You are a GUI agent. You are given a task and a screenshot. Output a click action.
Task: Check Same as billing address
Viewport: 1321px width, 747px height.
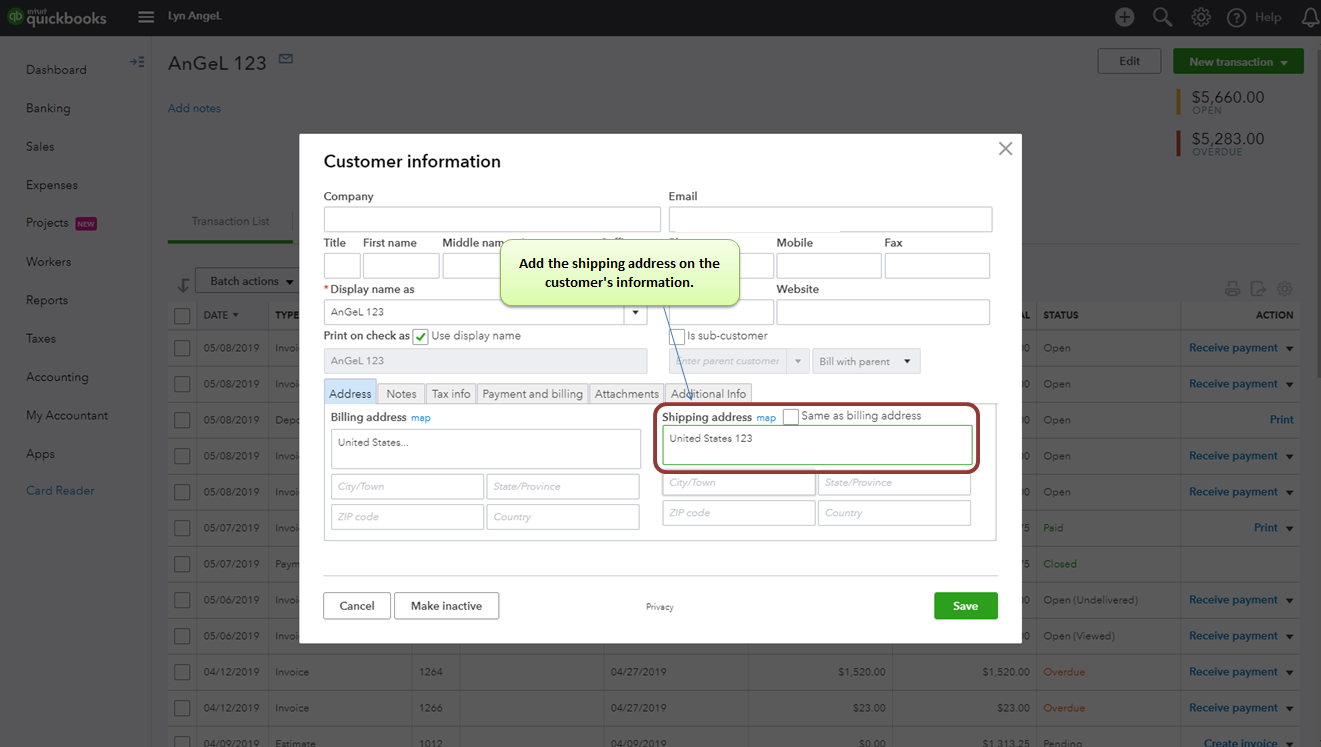[x=791, y=417]
